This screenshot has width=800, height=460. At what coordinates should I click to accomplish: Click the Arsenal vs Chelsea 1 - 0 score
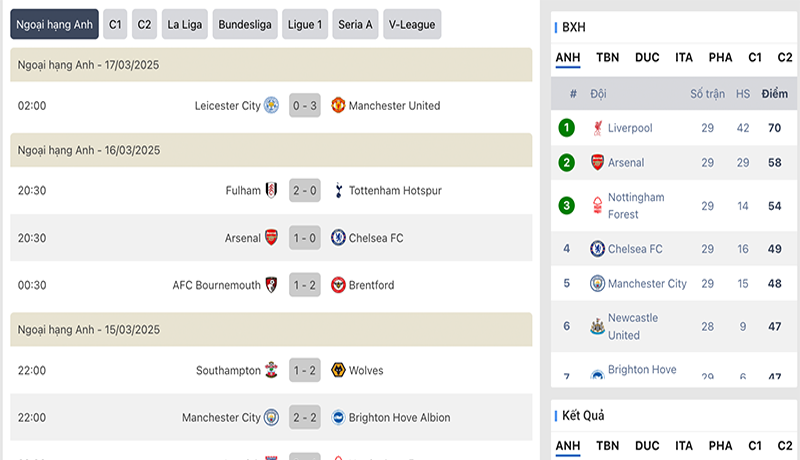305,238
